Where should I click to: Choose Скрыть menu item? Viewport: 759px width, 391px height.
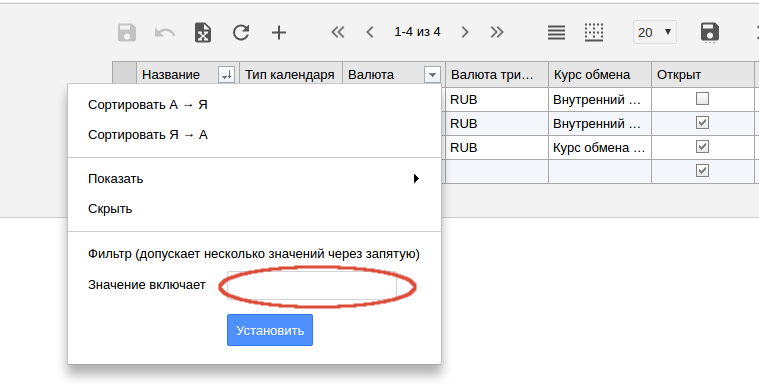tap(254, 209)
